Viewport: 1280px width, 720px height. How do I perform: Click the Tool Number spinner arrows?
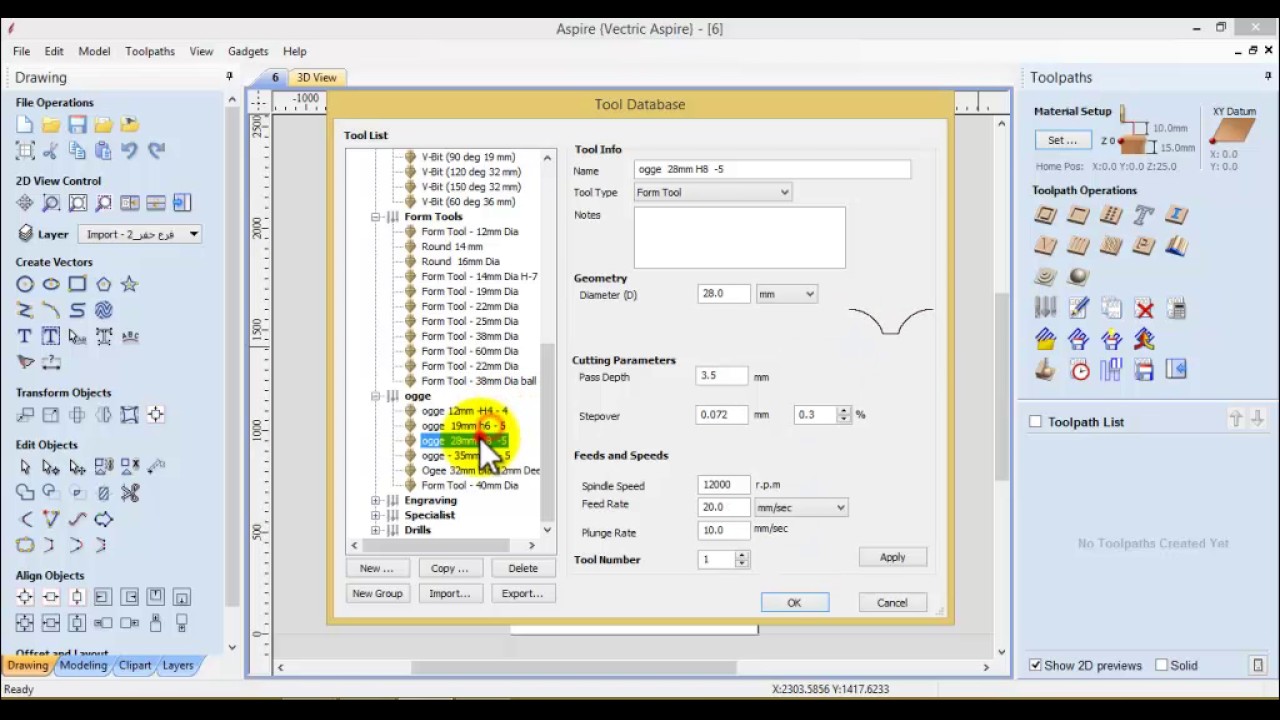(741, 560)
